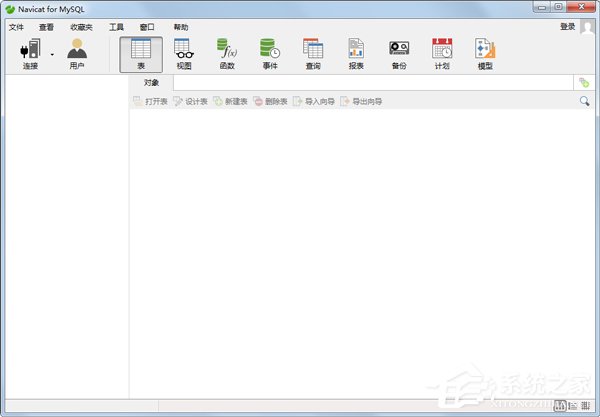
Task: Click the green tag icon beside tab bar
Action: pos(584,83)
